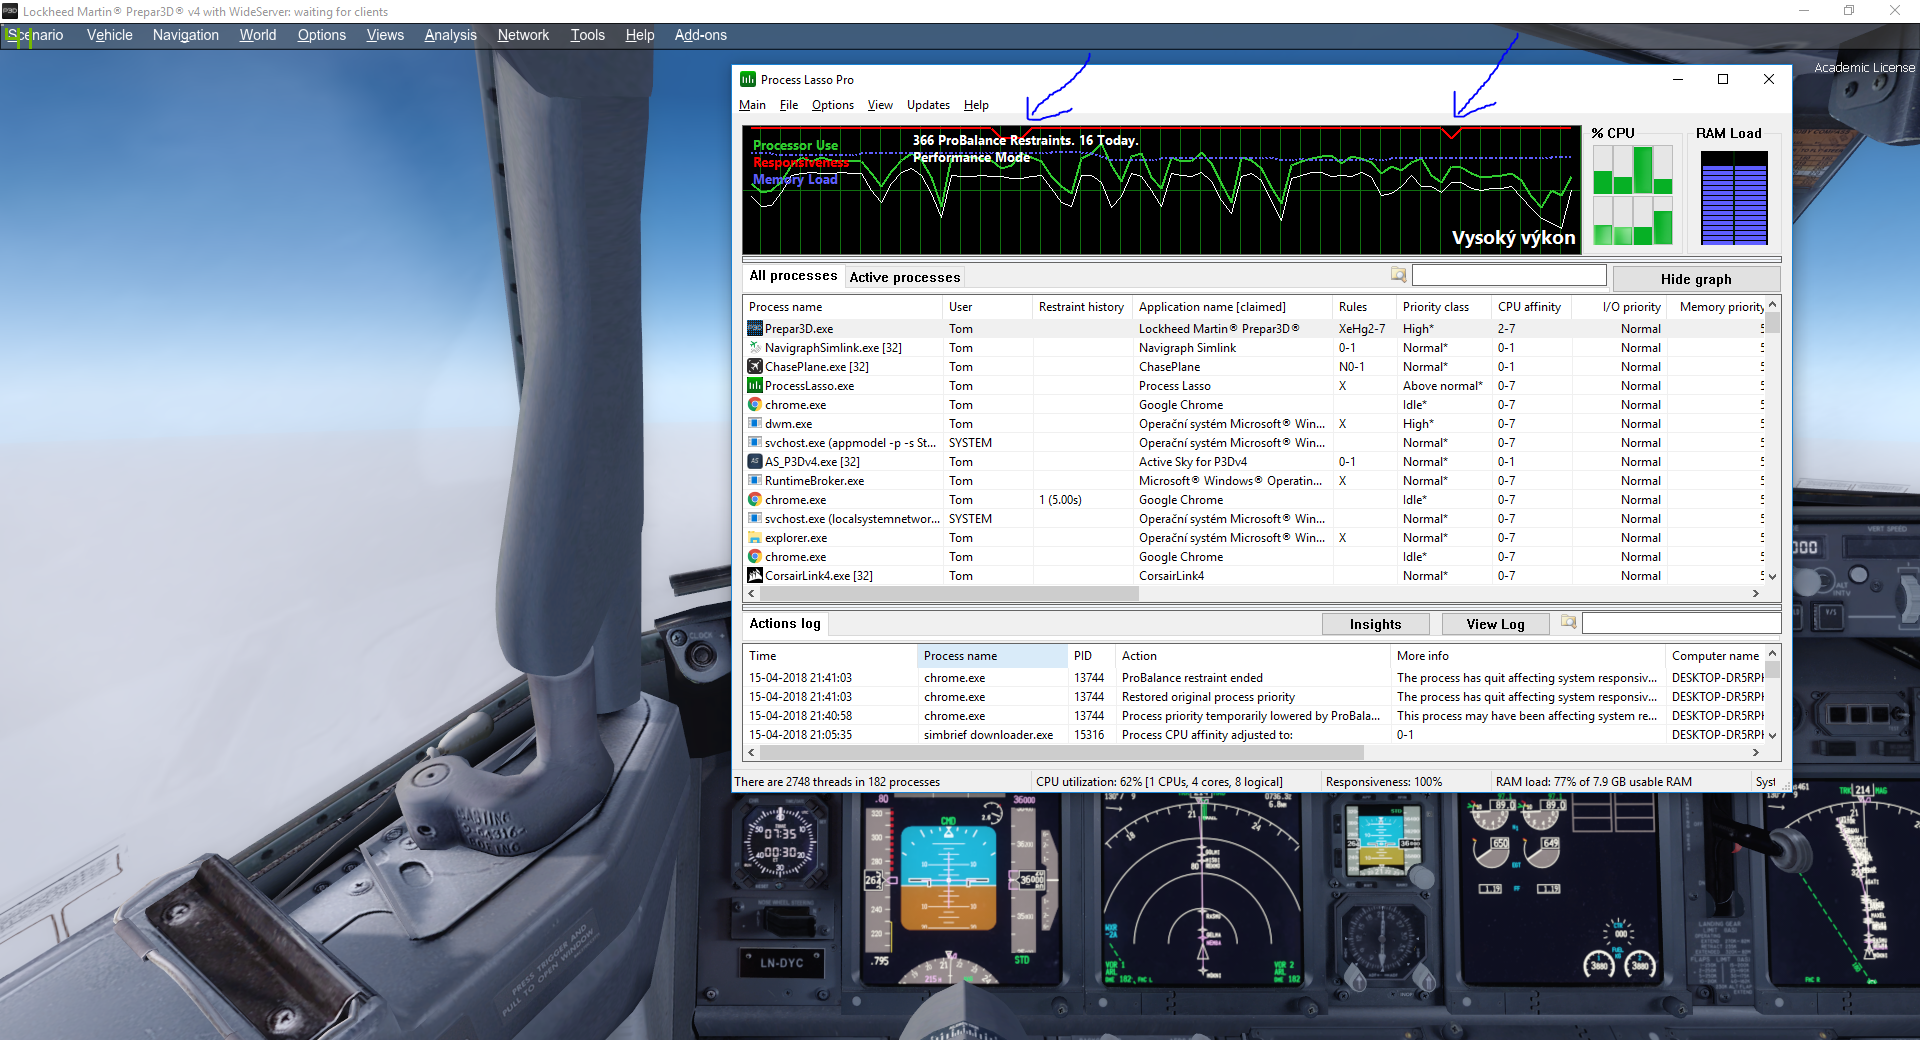Image resolution: width=1920 pixels, height=1040 pixels.
Task: Click the RAM Load meter
Action: 1734,197
